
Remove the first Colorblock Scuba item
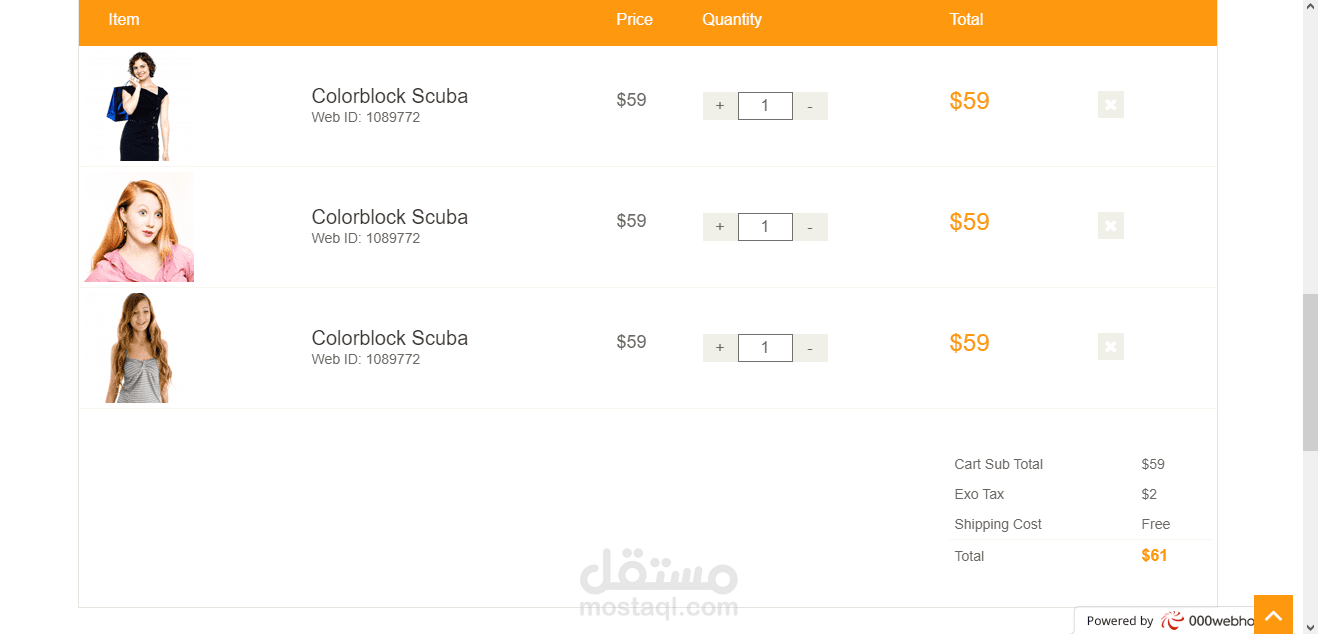tap(1110, 105)
